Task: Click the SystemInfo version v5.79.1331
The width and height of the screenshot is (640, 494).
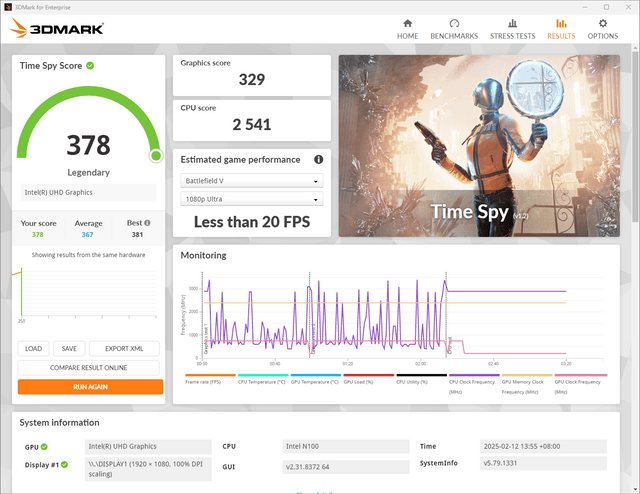Action: click(543, 463)
